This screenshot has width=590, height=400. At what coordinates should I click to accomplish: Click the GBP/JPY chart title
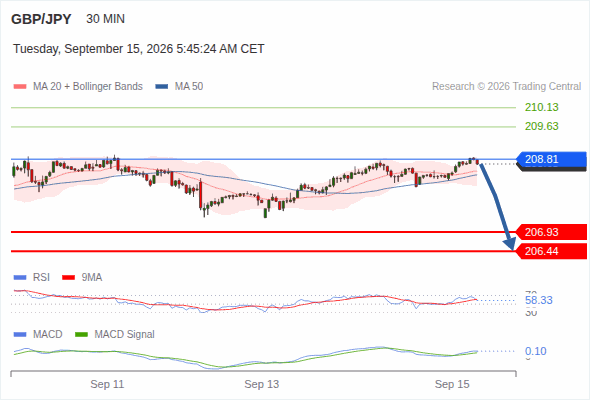click(x=41, y=19)
